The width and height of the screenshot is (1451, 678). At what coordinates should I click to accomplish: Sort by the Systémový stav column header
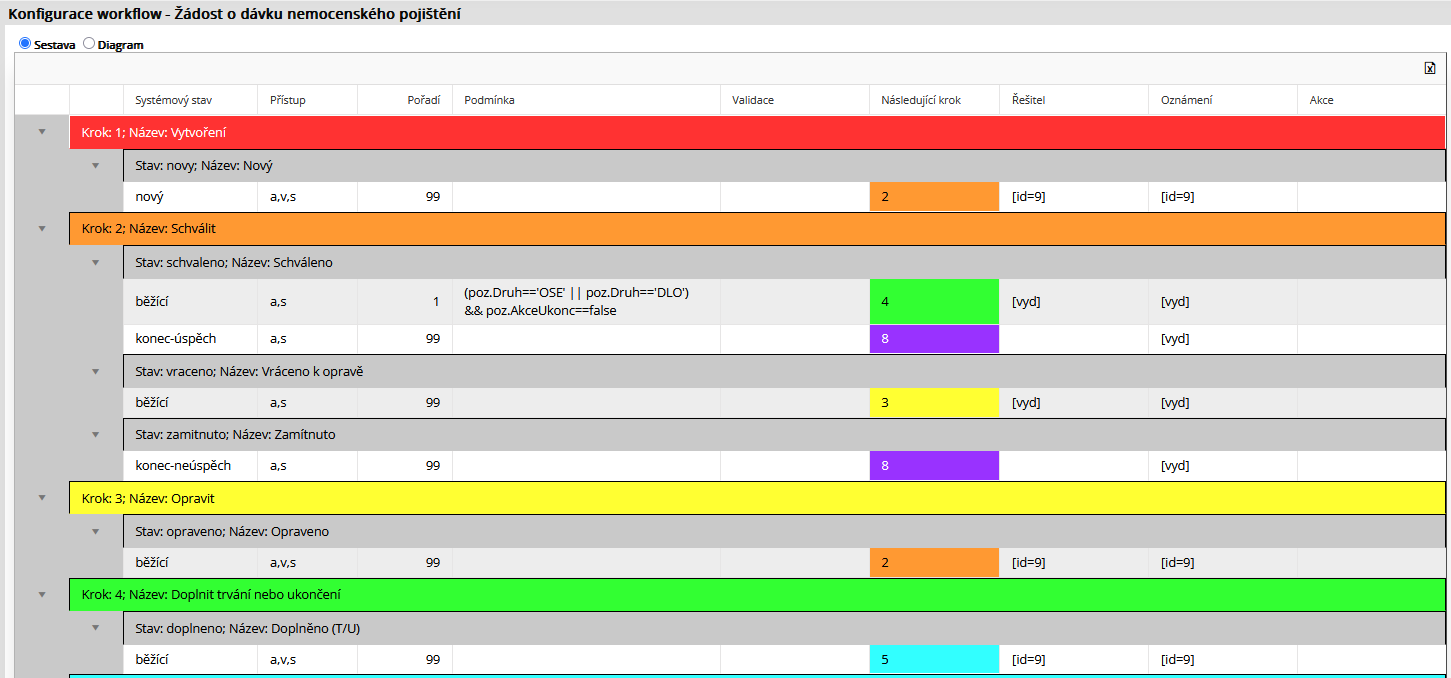coord(190,100)
